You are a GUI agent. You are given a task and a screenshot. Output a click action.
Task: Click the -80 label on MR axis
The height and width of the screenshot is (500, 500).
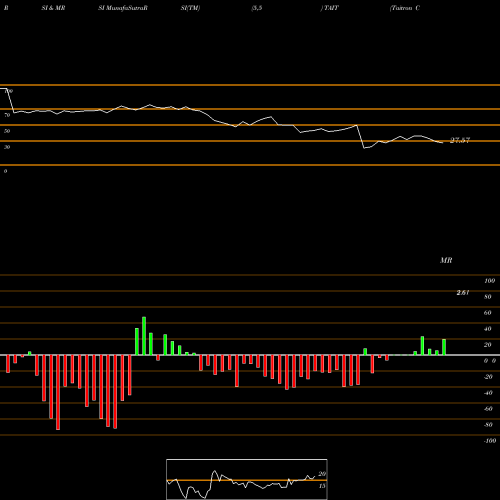pos(488,425)
